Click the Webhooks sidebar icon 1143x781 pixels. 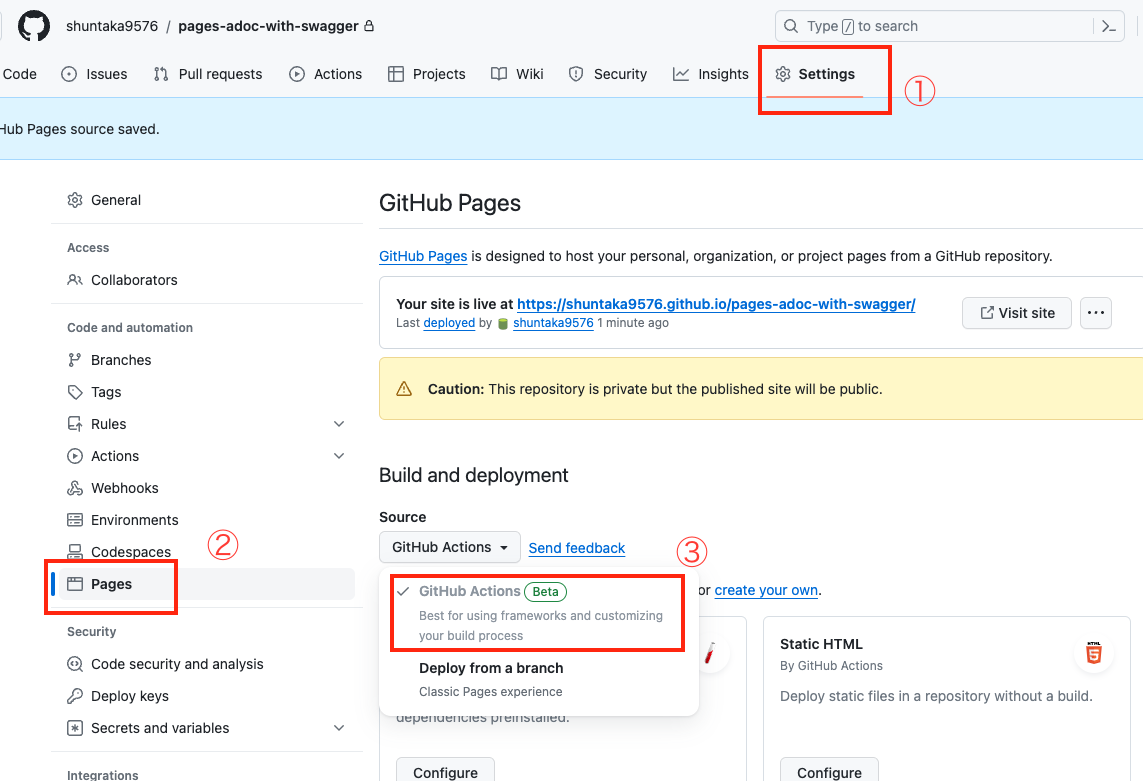click(x=74, y=487)
